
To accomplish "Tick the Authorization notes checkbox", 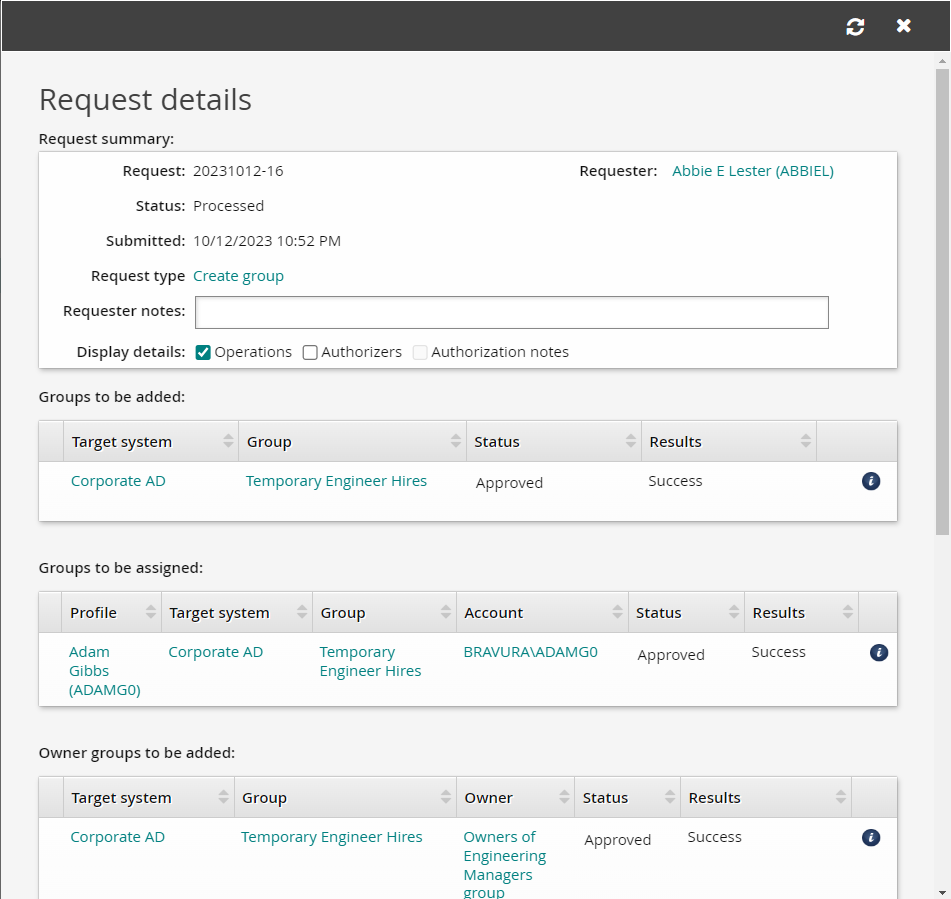I will tap(420, 353).
